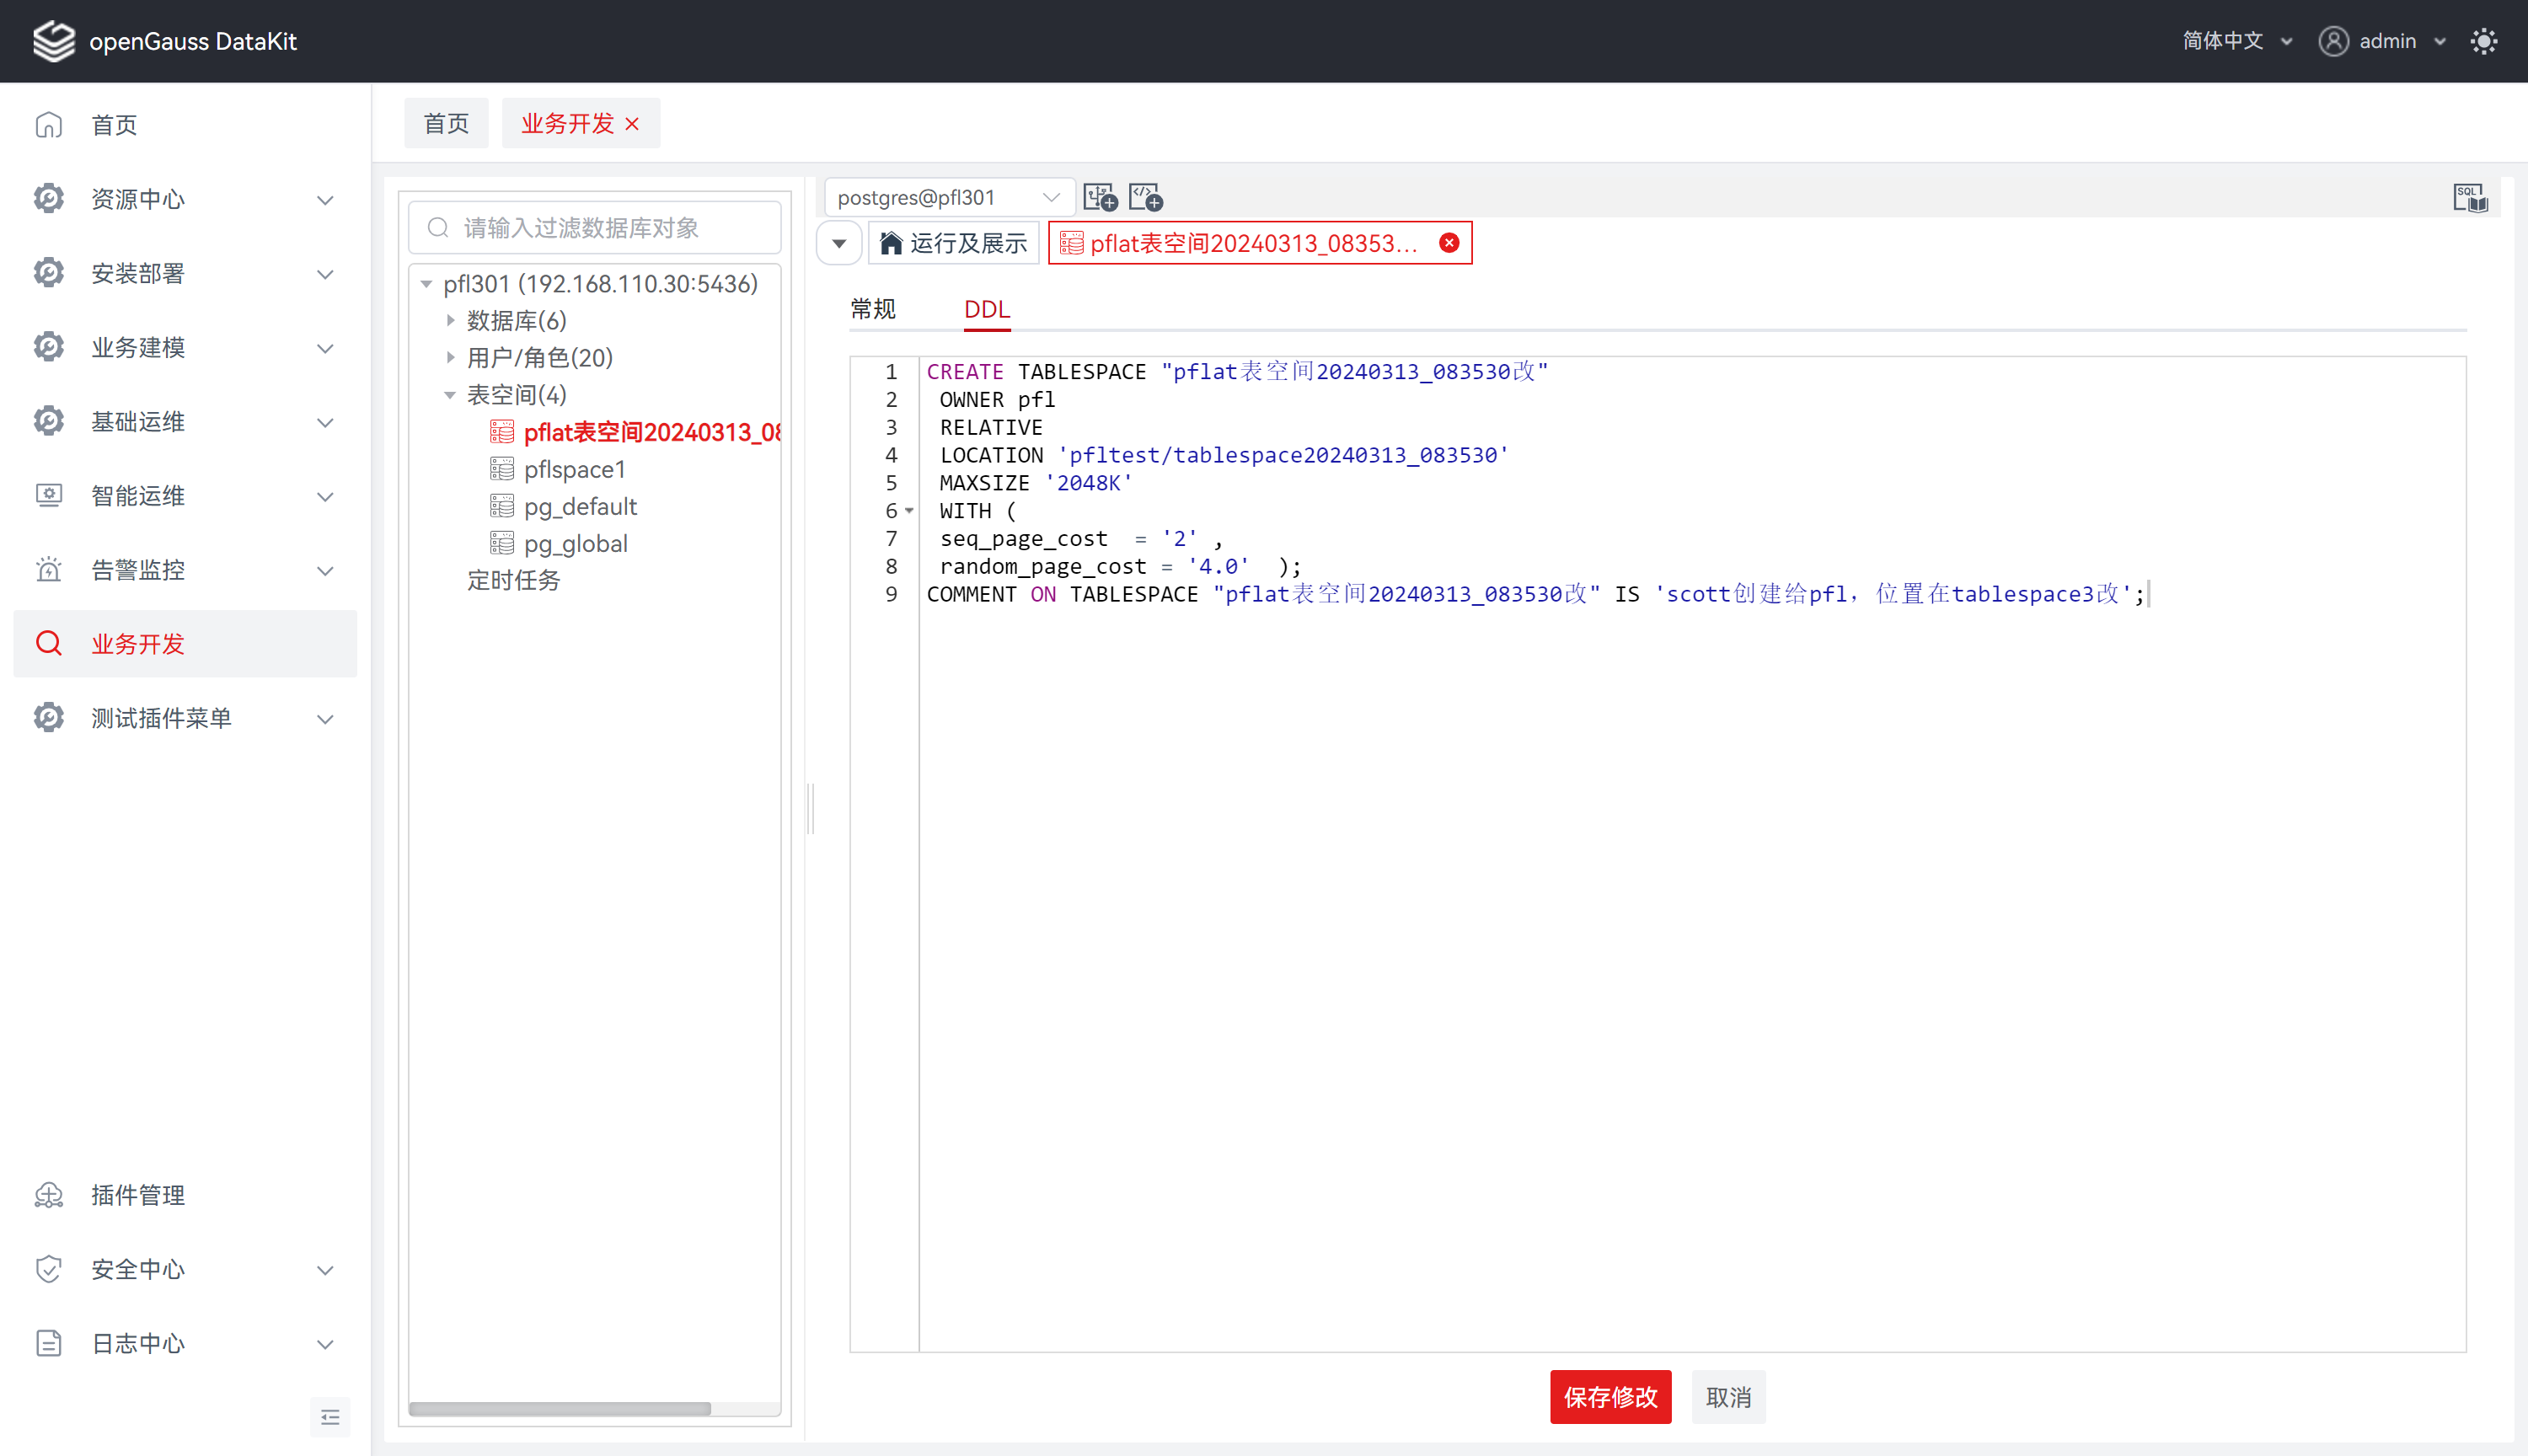This screenshot has height=1456, width=2528.
Task: Click the 告警监控 alarm icon
Action: (x=49, y=569)
